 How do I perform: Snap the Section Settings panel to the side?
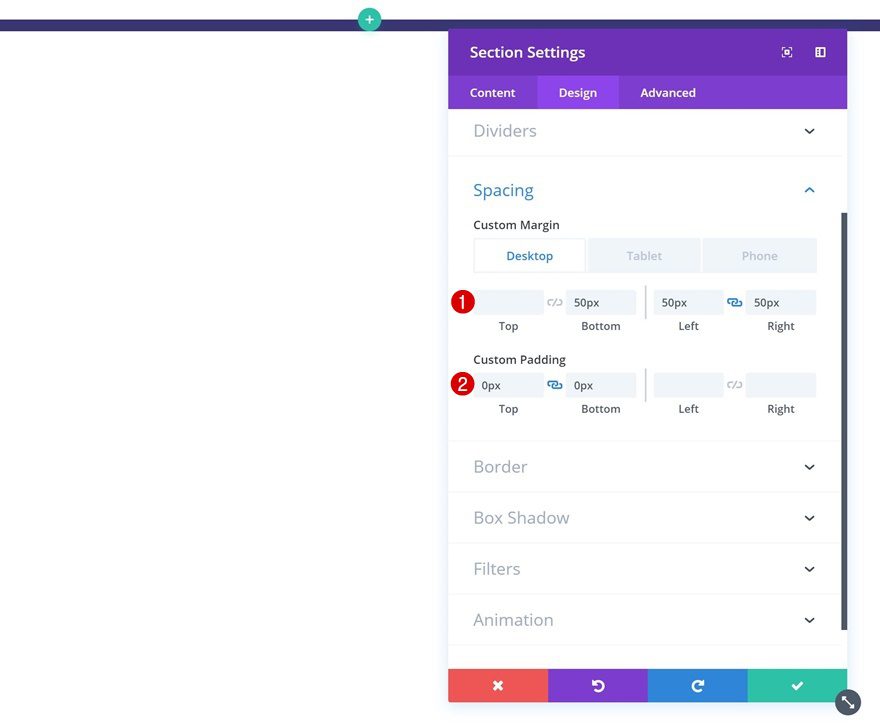pos(820,52)
